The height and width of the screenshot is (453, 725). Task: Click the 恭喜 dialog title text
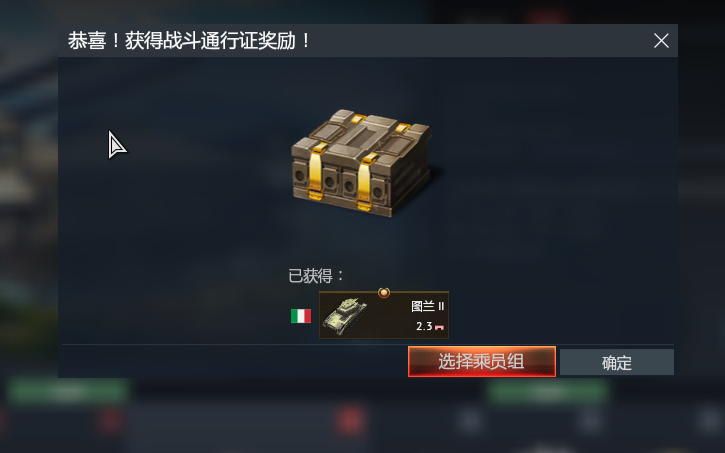(189, 41)
